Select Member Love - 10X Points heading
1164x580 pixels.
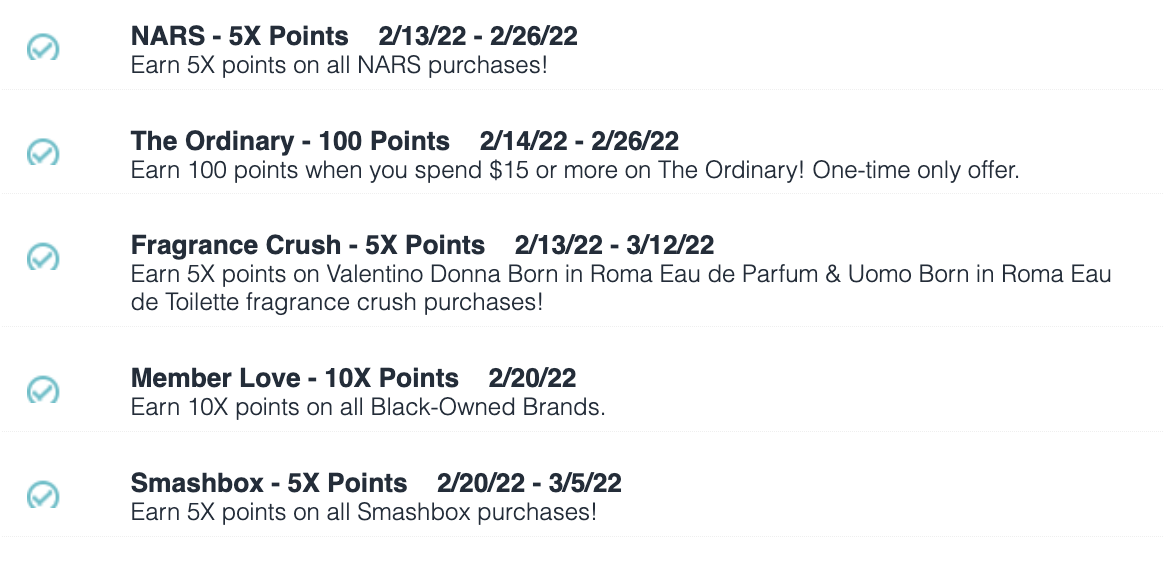point(295,378)
